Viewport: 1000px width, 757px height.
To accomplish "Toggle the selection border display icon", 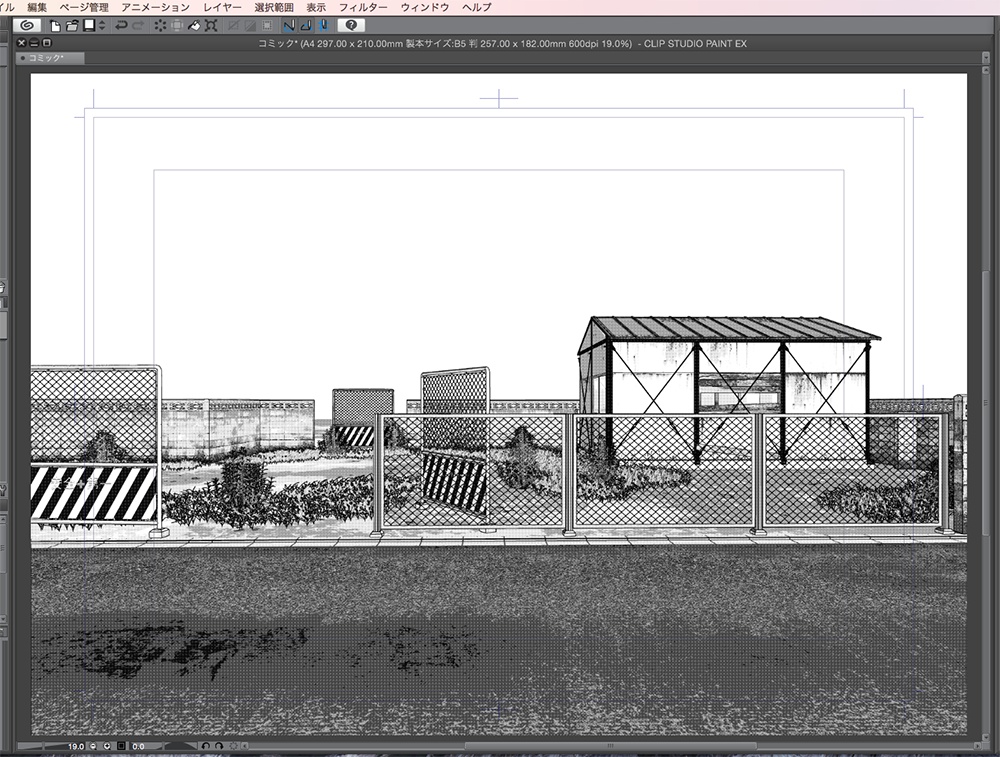I will 267,26.
